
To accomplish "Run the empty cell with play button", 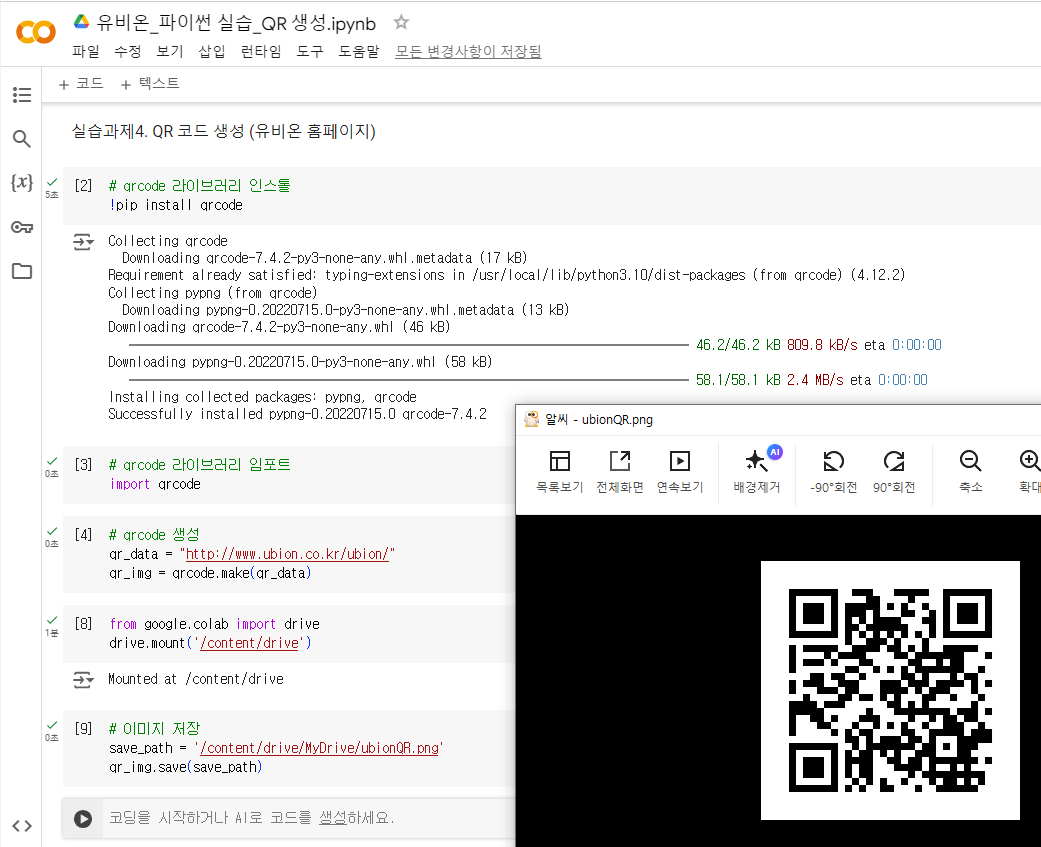I will tap(84, 819).
